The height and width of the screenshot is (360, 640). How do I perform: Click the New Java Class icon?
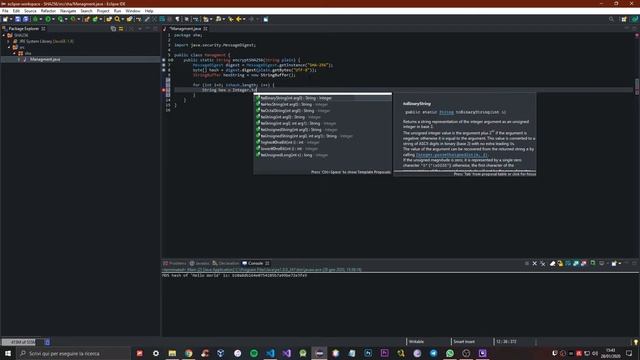(x=95, y=19)
